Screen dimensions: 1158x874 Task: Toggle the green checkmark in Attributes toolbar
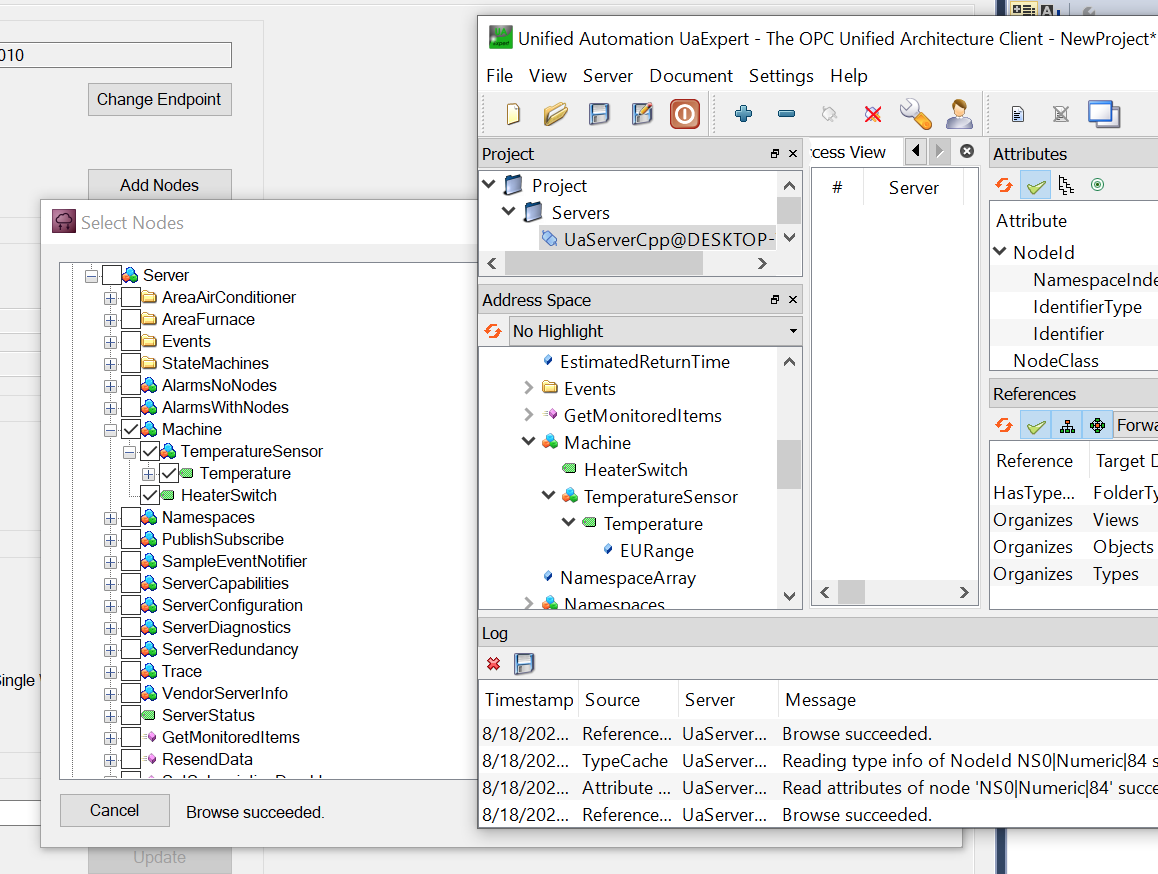pyautogui.click(x=1035, y=185)
